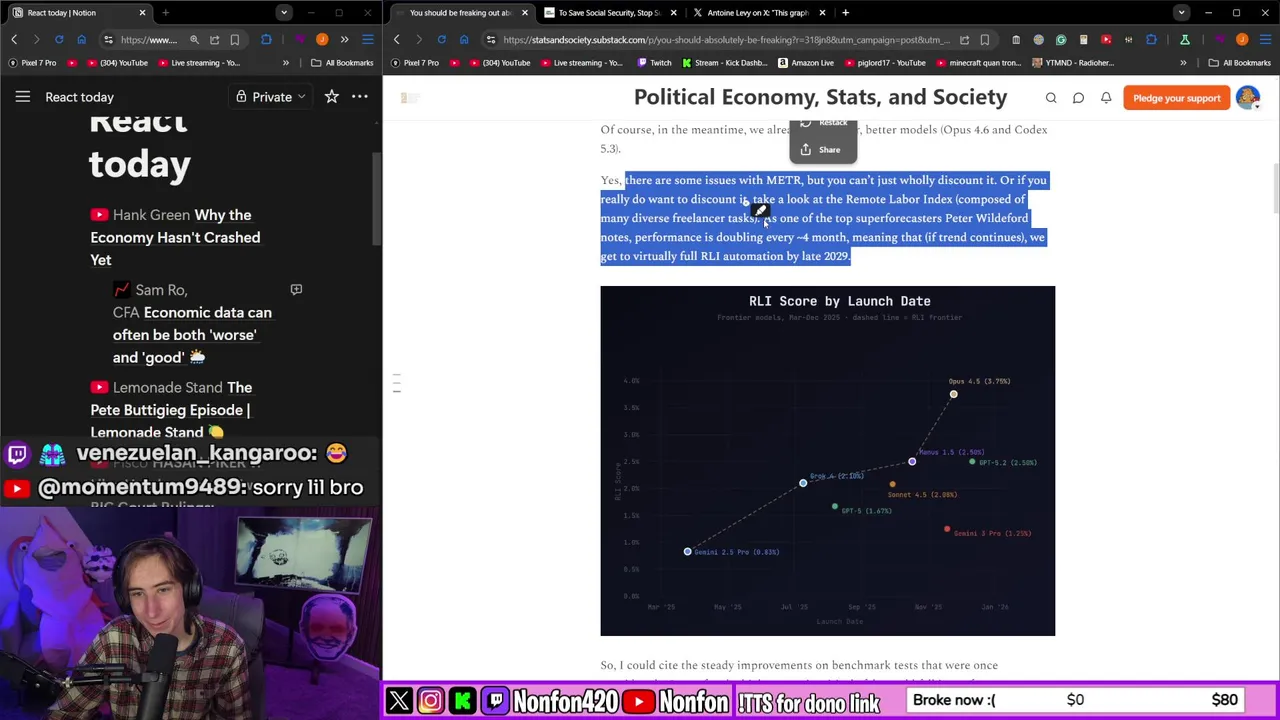View site information icon in Substack address bar
Image resolution: width=1280 pixels, height=720 pixels.
click(490, 40)
